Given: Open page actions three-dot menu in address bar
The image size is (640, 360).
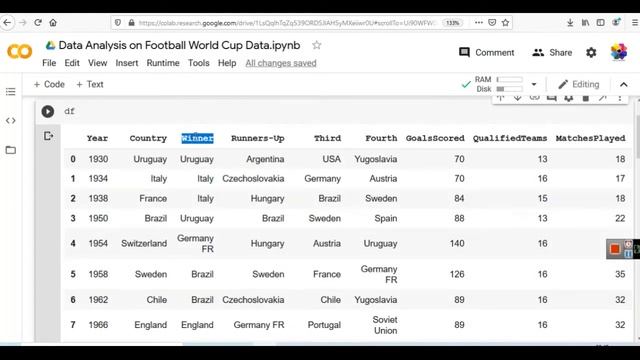Looking at the screenshot, I should click(x=479, y=22).
